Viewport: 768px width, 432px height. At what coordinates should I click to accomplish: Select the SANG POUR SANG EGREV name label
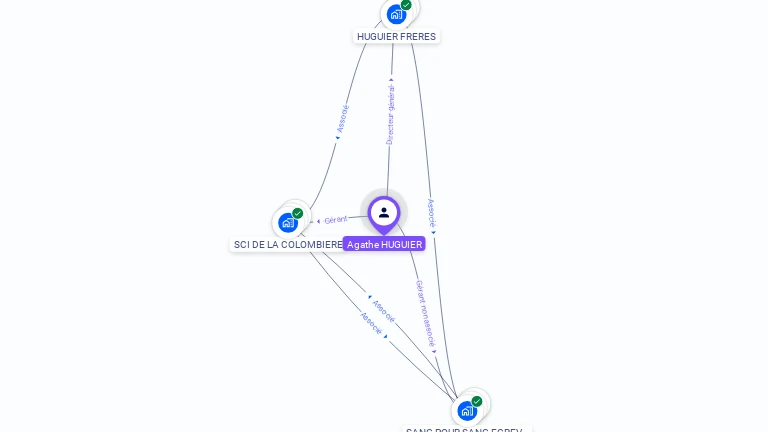464,430
